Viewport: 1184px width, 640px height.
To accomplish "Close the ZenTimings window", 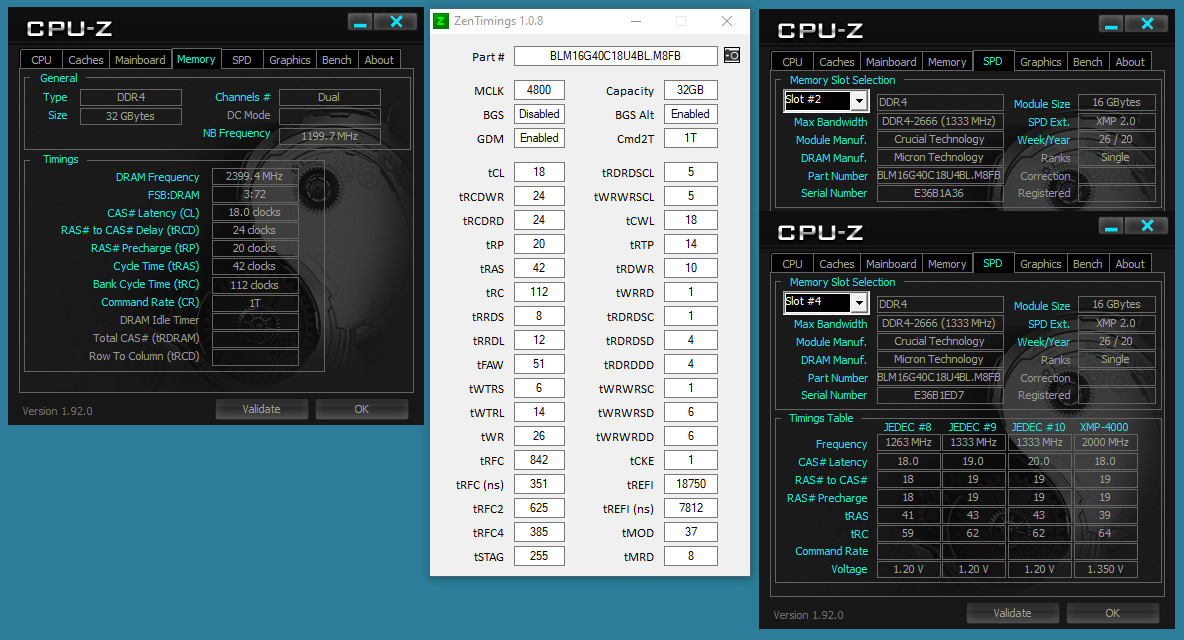I will point(727,21).
